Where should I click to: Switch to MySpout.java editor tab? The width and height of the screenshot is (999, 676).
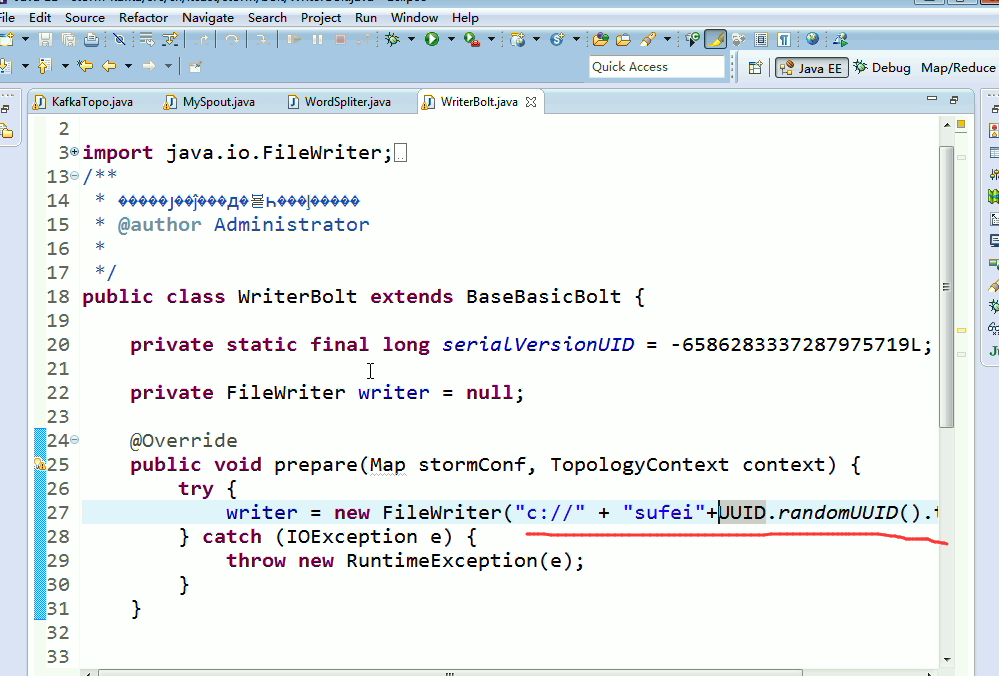click(210, 102)
